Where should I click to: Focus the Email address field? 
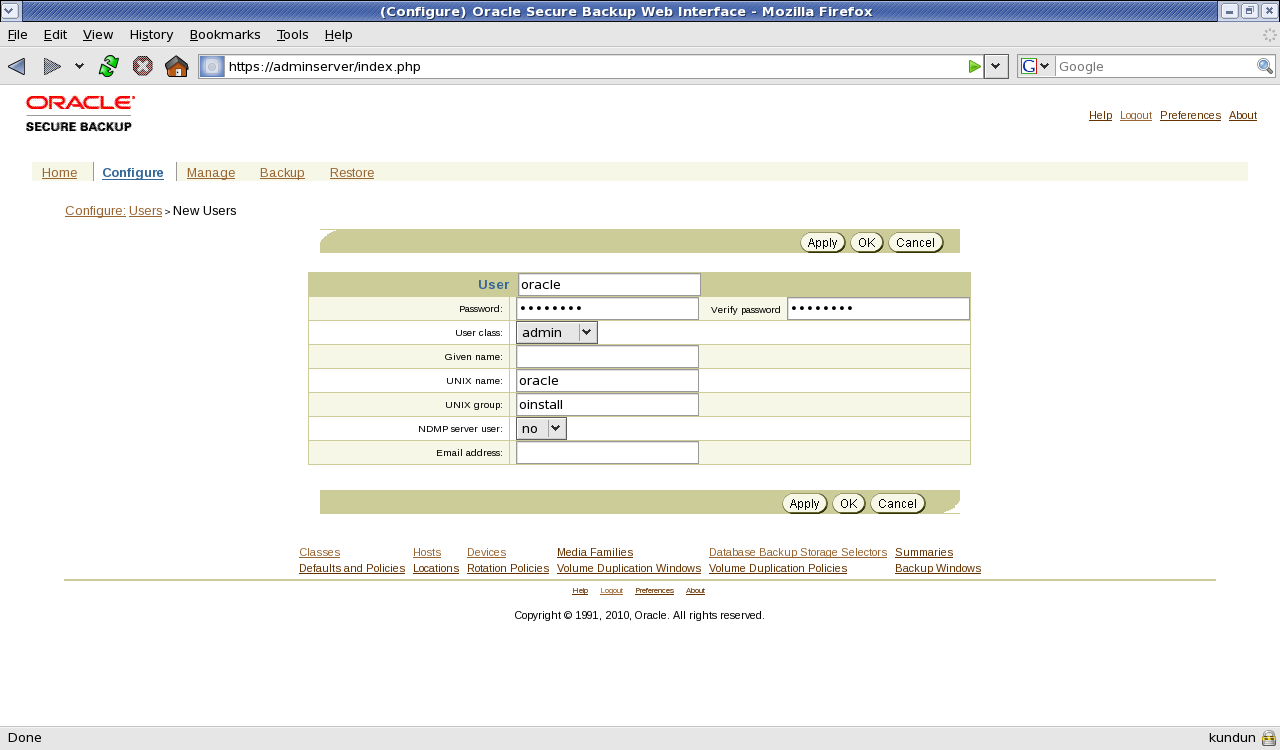[x=607, y=453]
